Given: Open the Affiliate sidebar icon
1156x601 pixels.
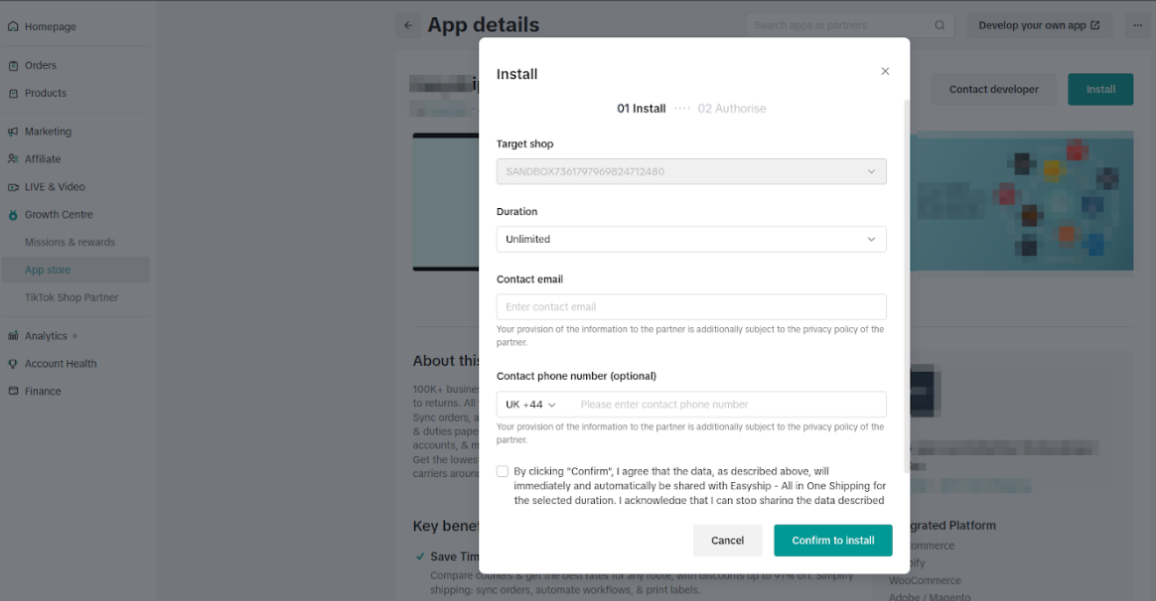Looking at the screenshot, I should (x=14, y=158).
